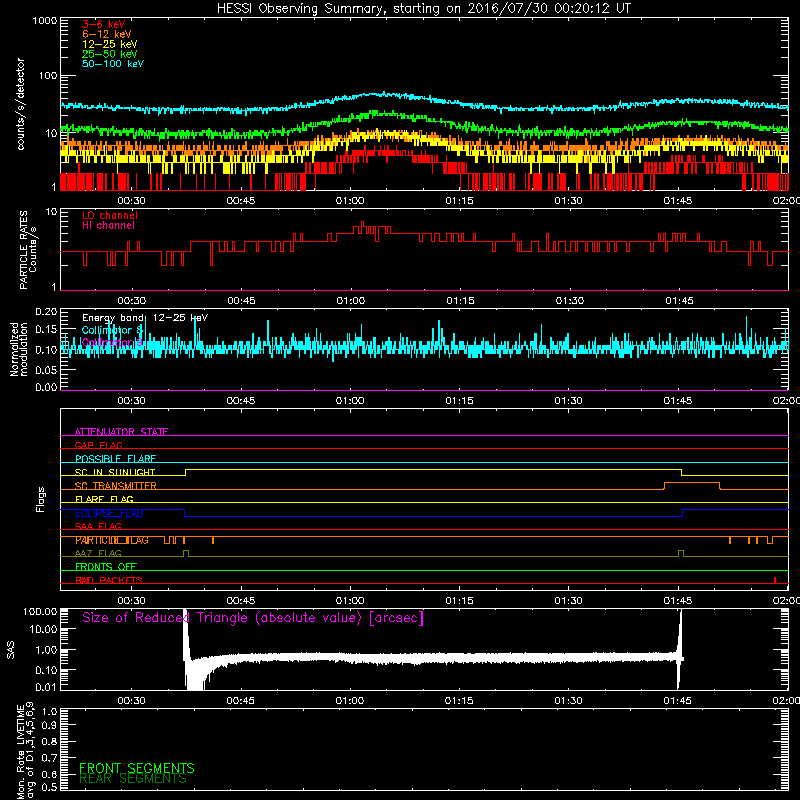Click the 01:45 tick label under flags panel

coord(678,601)
